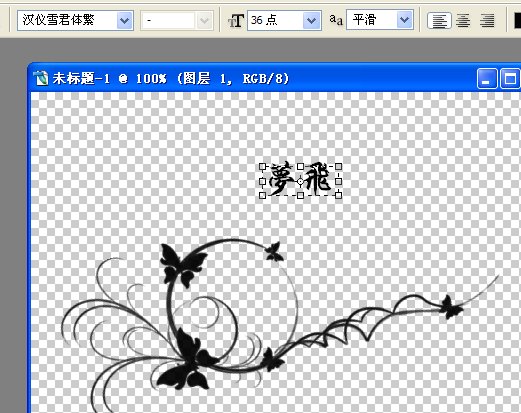Screen dimensions: 521x413
Task: Toggle right align text
Action: (x=487, y=21)
